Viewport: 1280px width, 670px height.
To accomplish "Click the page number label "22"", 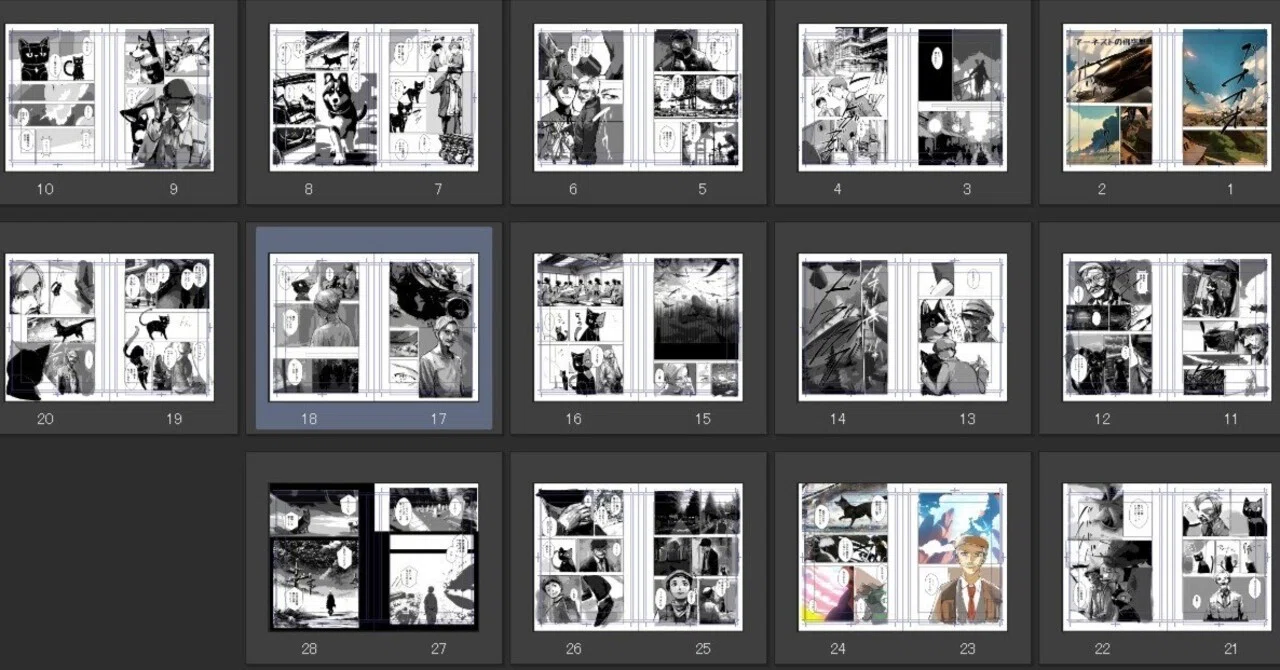I will (x=1102, y=649).
